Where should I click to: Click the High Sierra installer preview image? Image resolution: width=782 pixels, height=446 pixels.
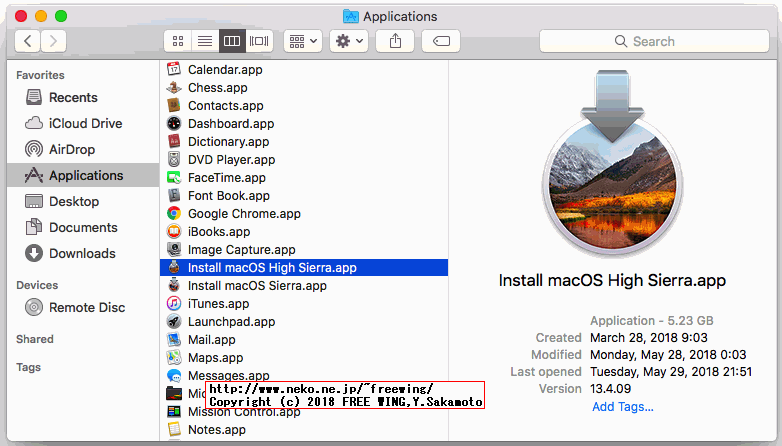click(612, 164)
